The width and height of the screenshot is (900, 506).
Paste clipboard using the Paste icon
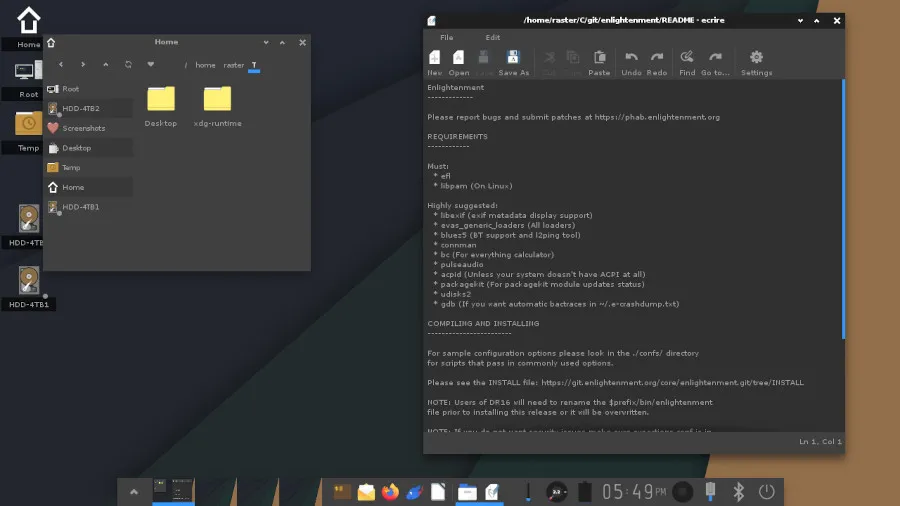point(599,59)
